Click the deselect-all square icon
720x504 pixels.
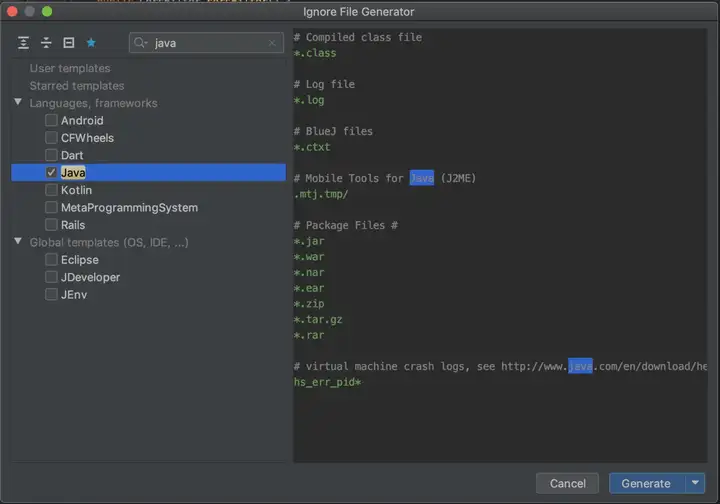pos(68,43)
